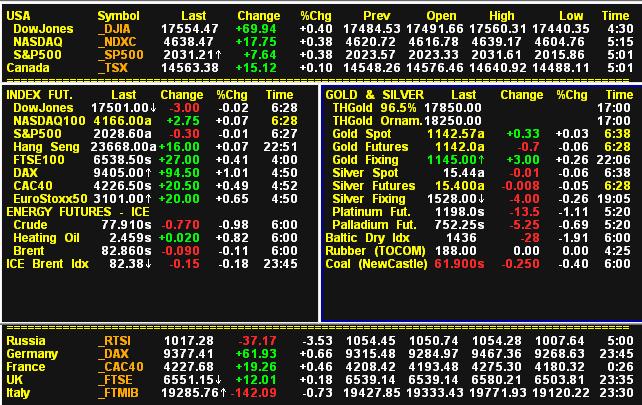This screenshot has height=405, width=642.
Task: Click Italy change value -142.09
Action: [x=254, y=393]
